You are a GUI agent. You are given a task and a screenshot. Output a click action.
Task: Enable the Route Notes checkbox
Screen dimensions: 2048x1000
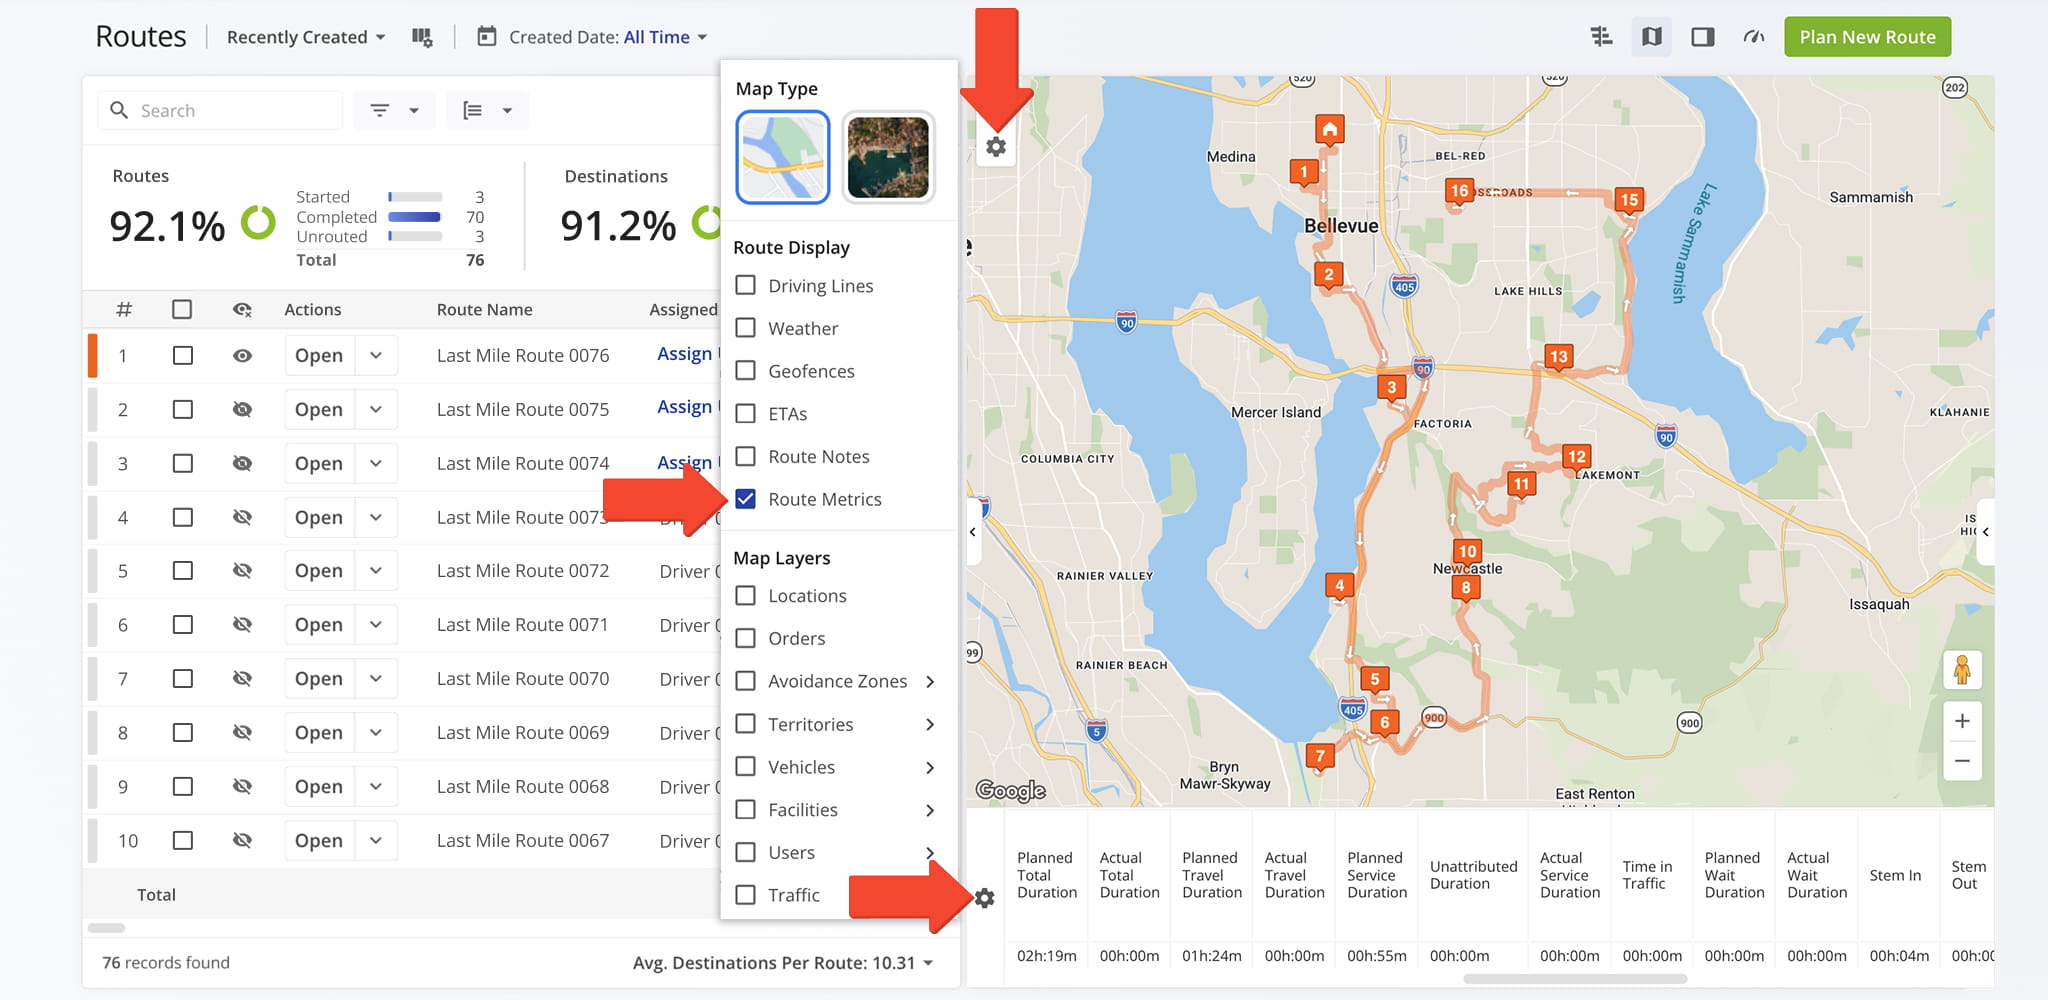tap(745, 456)
